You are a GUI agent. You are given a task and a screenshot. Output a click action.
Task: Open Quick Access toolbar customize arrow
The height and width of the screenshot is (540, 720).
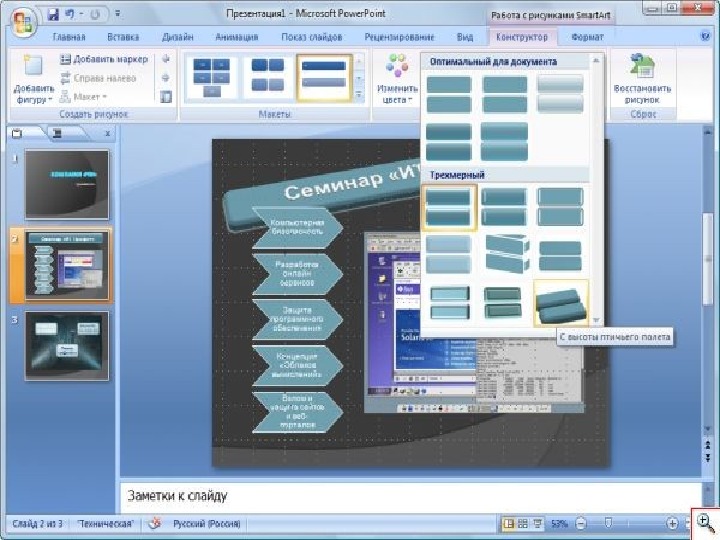tap(118, 14)
